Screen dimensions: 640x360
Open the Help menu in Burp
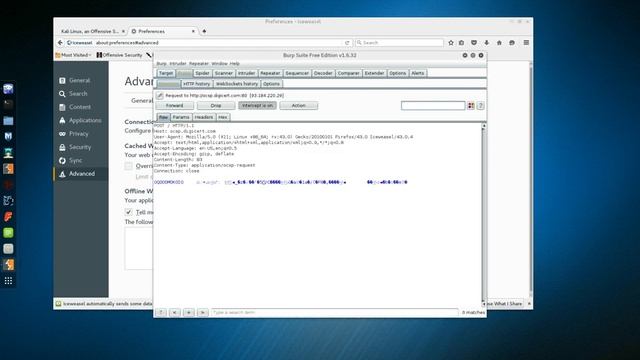234,64
